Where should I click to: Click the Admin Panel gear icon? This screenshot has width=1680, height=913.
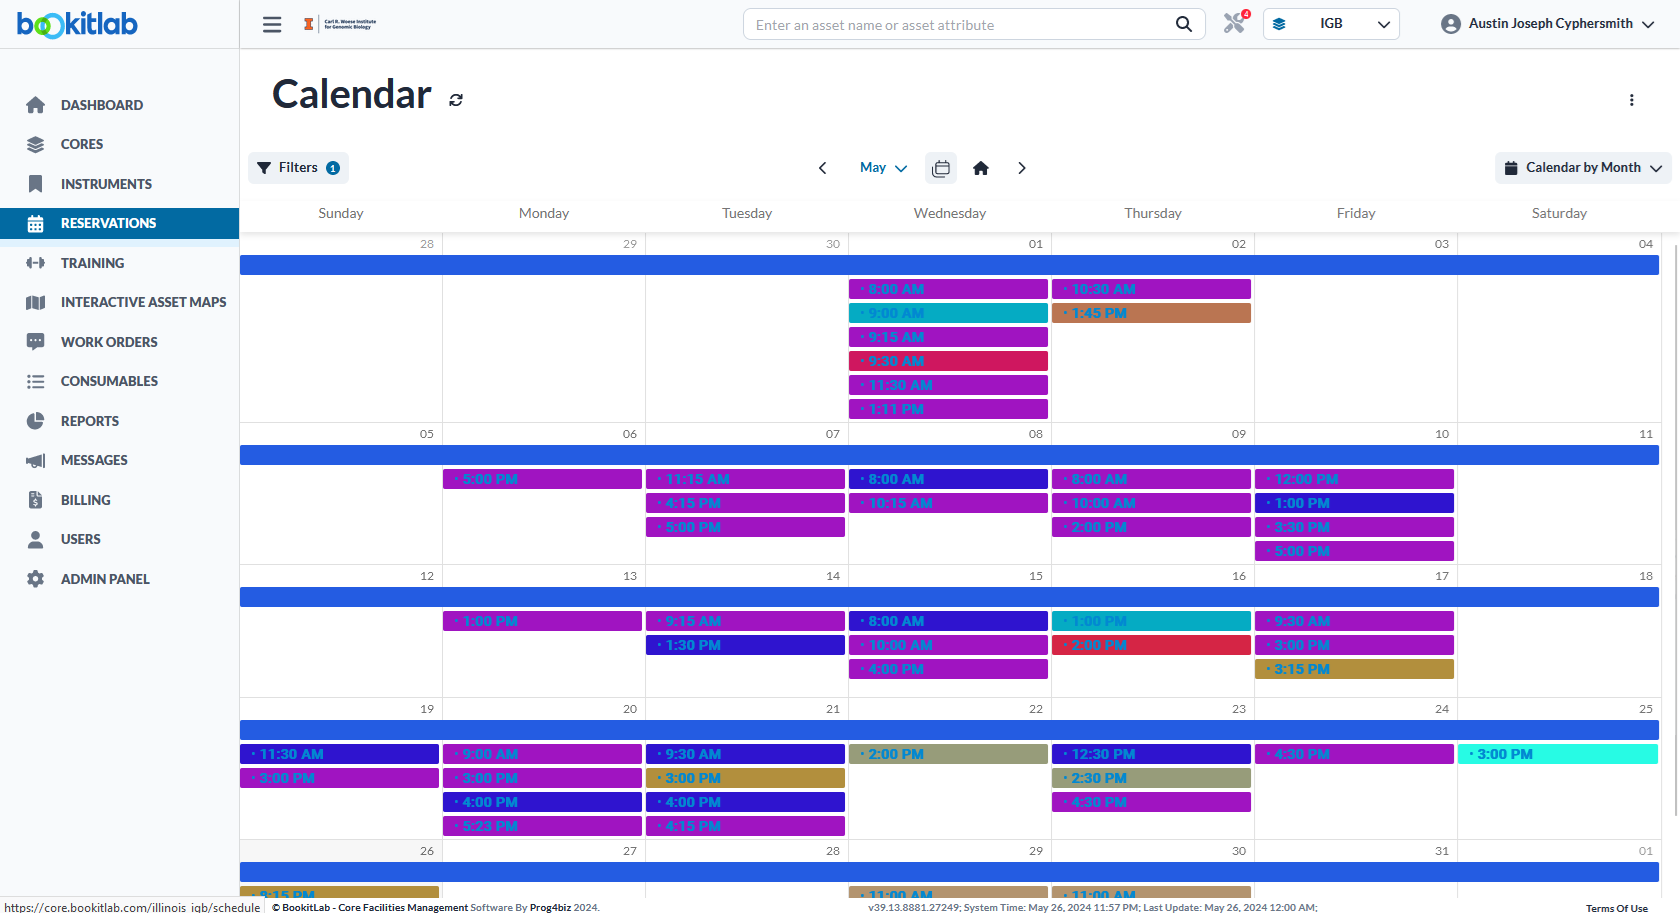coord(36,579)
